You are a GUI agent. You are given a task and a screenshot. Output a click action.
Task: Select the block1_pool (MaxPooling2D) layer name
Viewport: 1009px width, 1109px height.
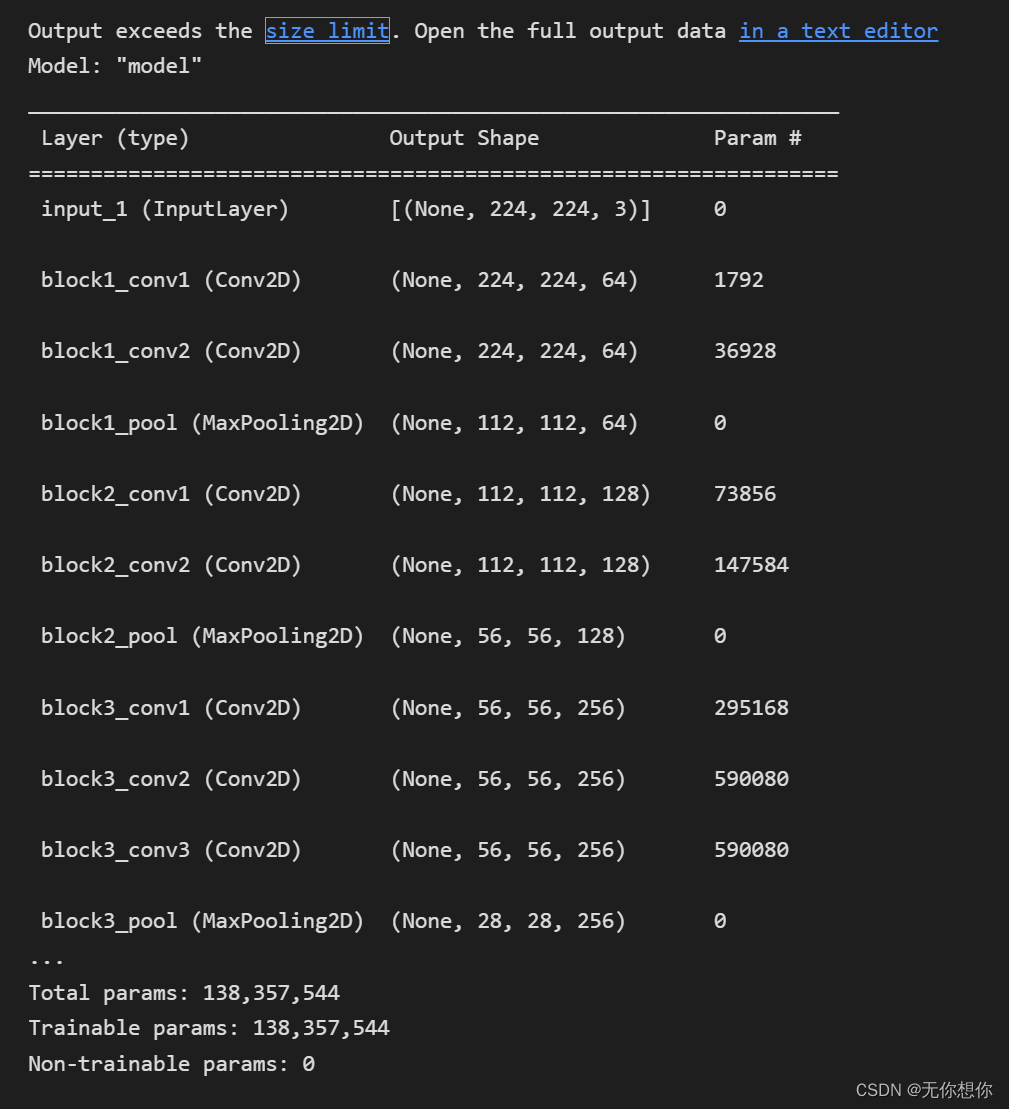pyautogui.click(x=202, y=423)
